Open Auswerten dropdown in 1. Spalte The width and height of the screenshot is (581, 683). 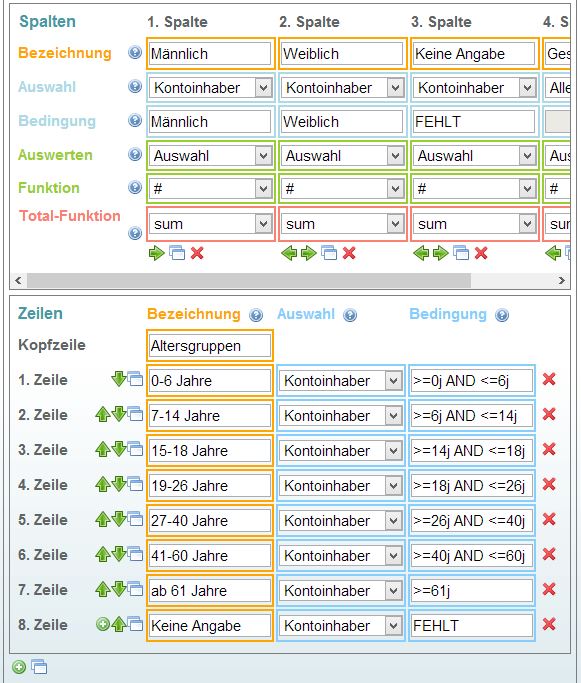[x=211, y=156]
